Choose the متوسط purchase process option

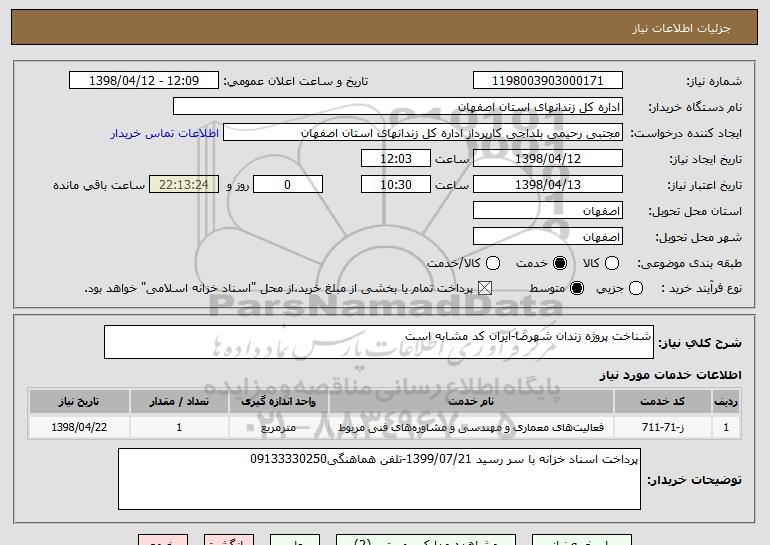(577, 288)
